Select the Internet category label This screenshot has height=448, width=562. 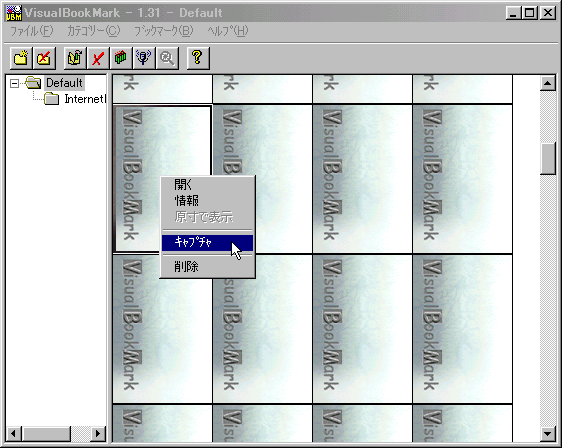[x=85, y=99]
